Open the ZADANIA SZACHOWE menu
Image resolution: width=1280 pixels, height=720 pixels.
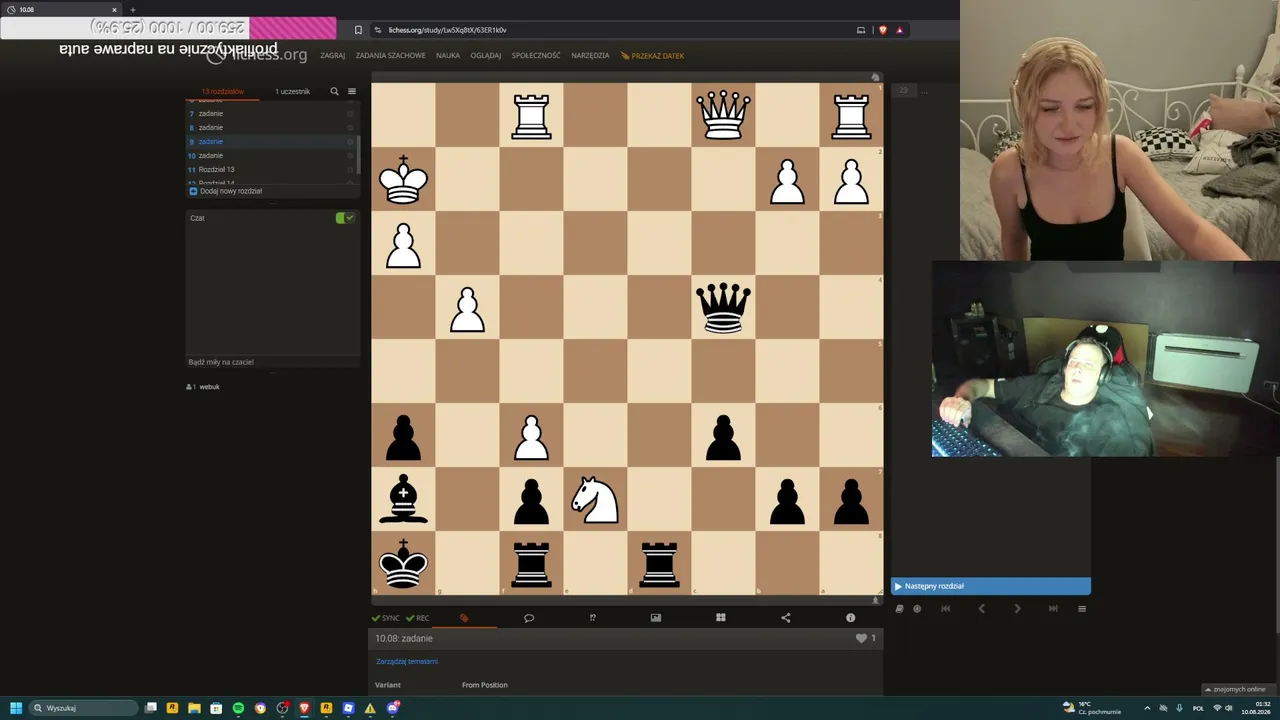click(391, 56)
